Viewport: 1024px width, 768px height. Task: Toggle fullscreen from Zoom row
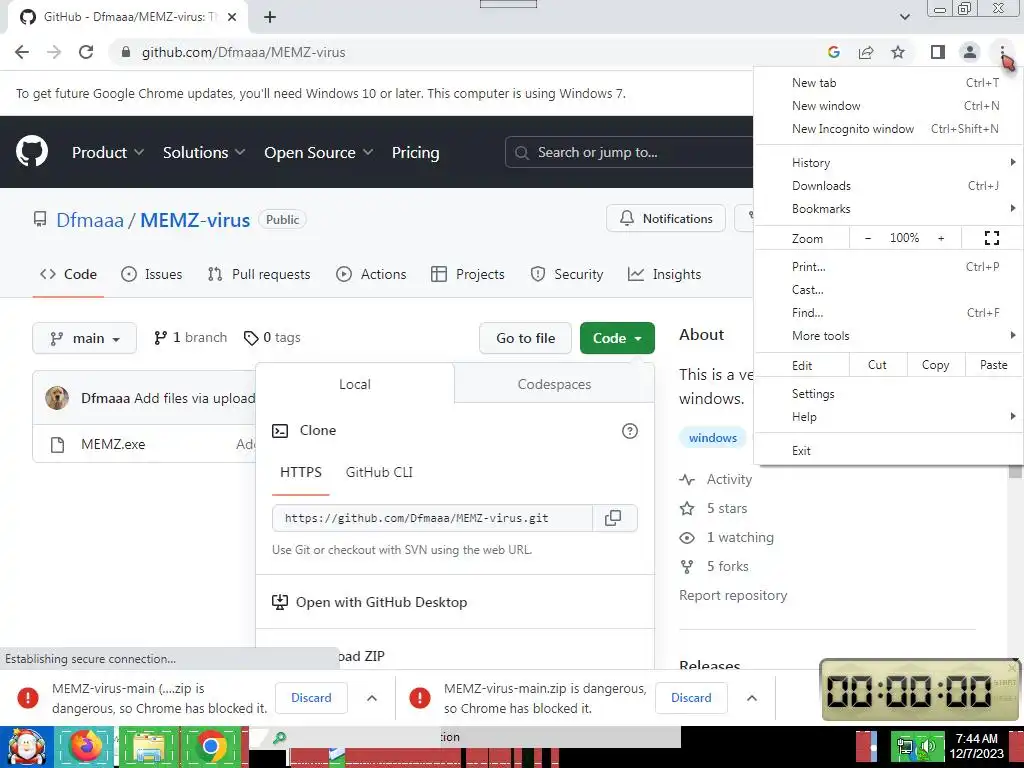991,238
